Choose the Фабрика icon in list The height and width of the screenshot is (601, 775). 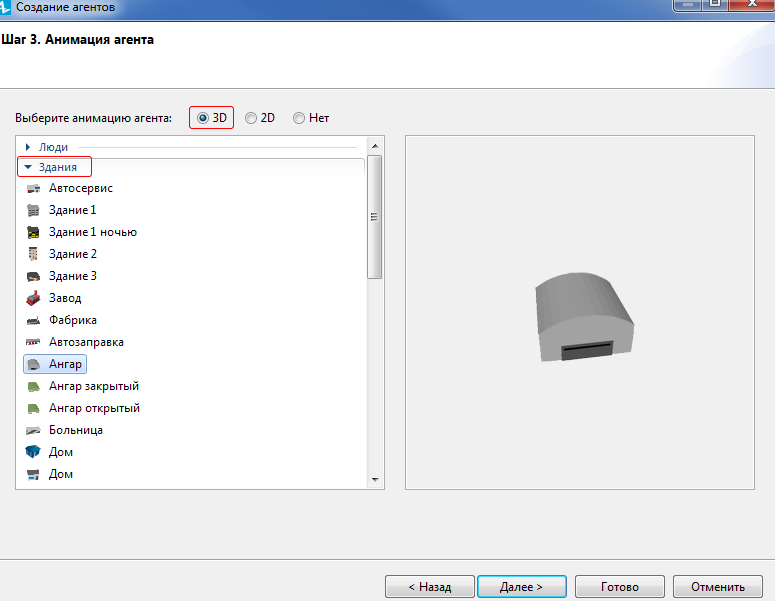(x=33, y=320)
